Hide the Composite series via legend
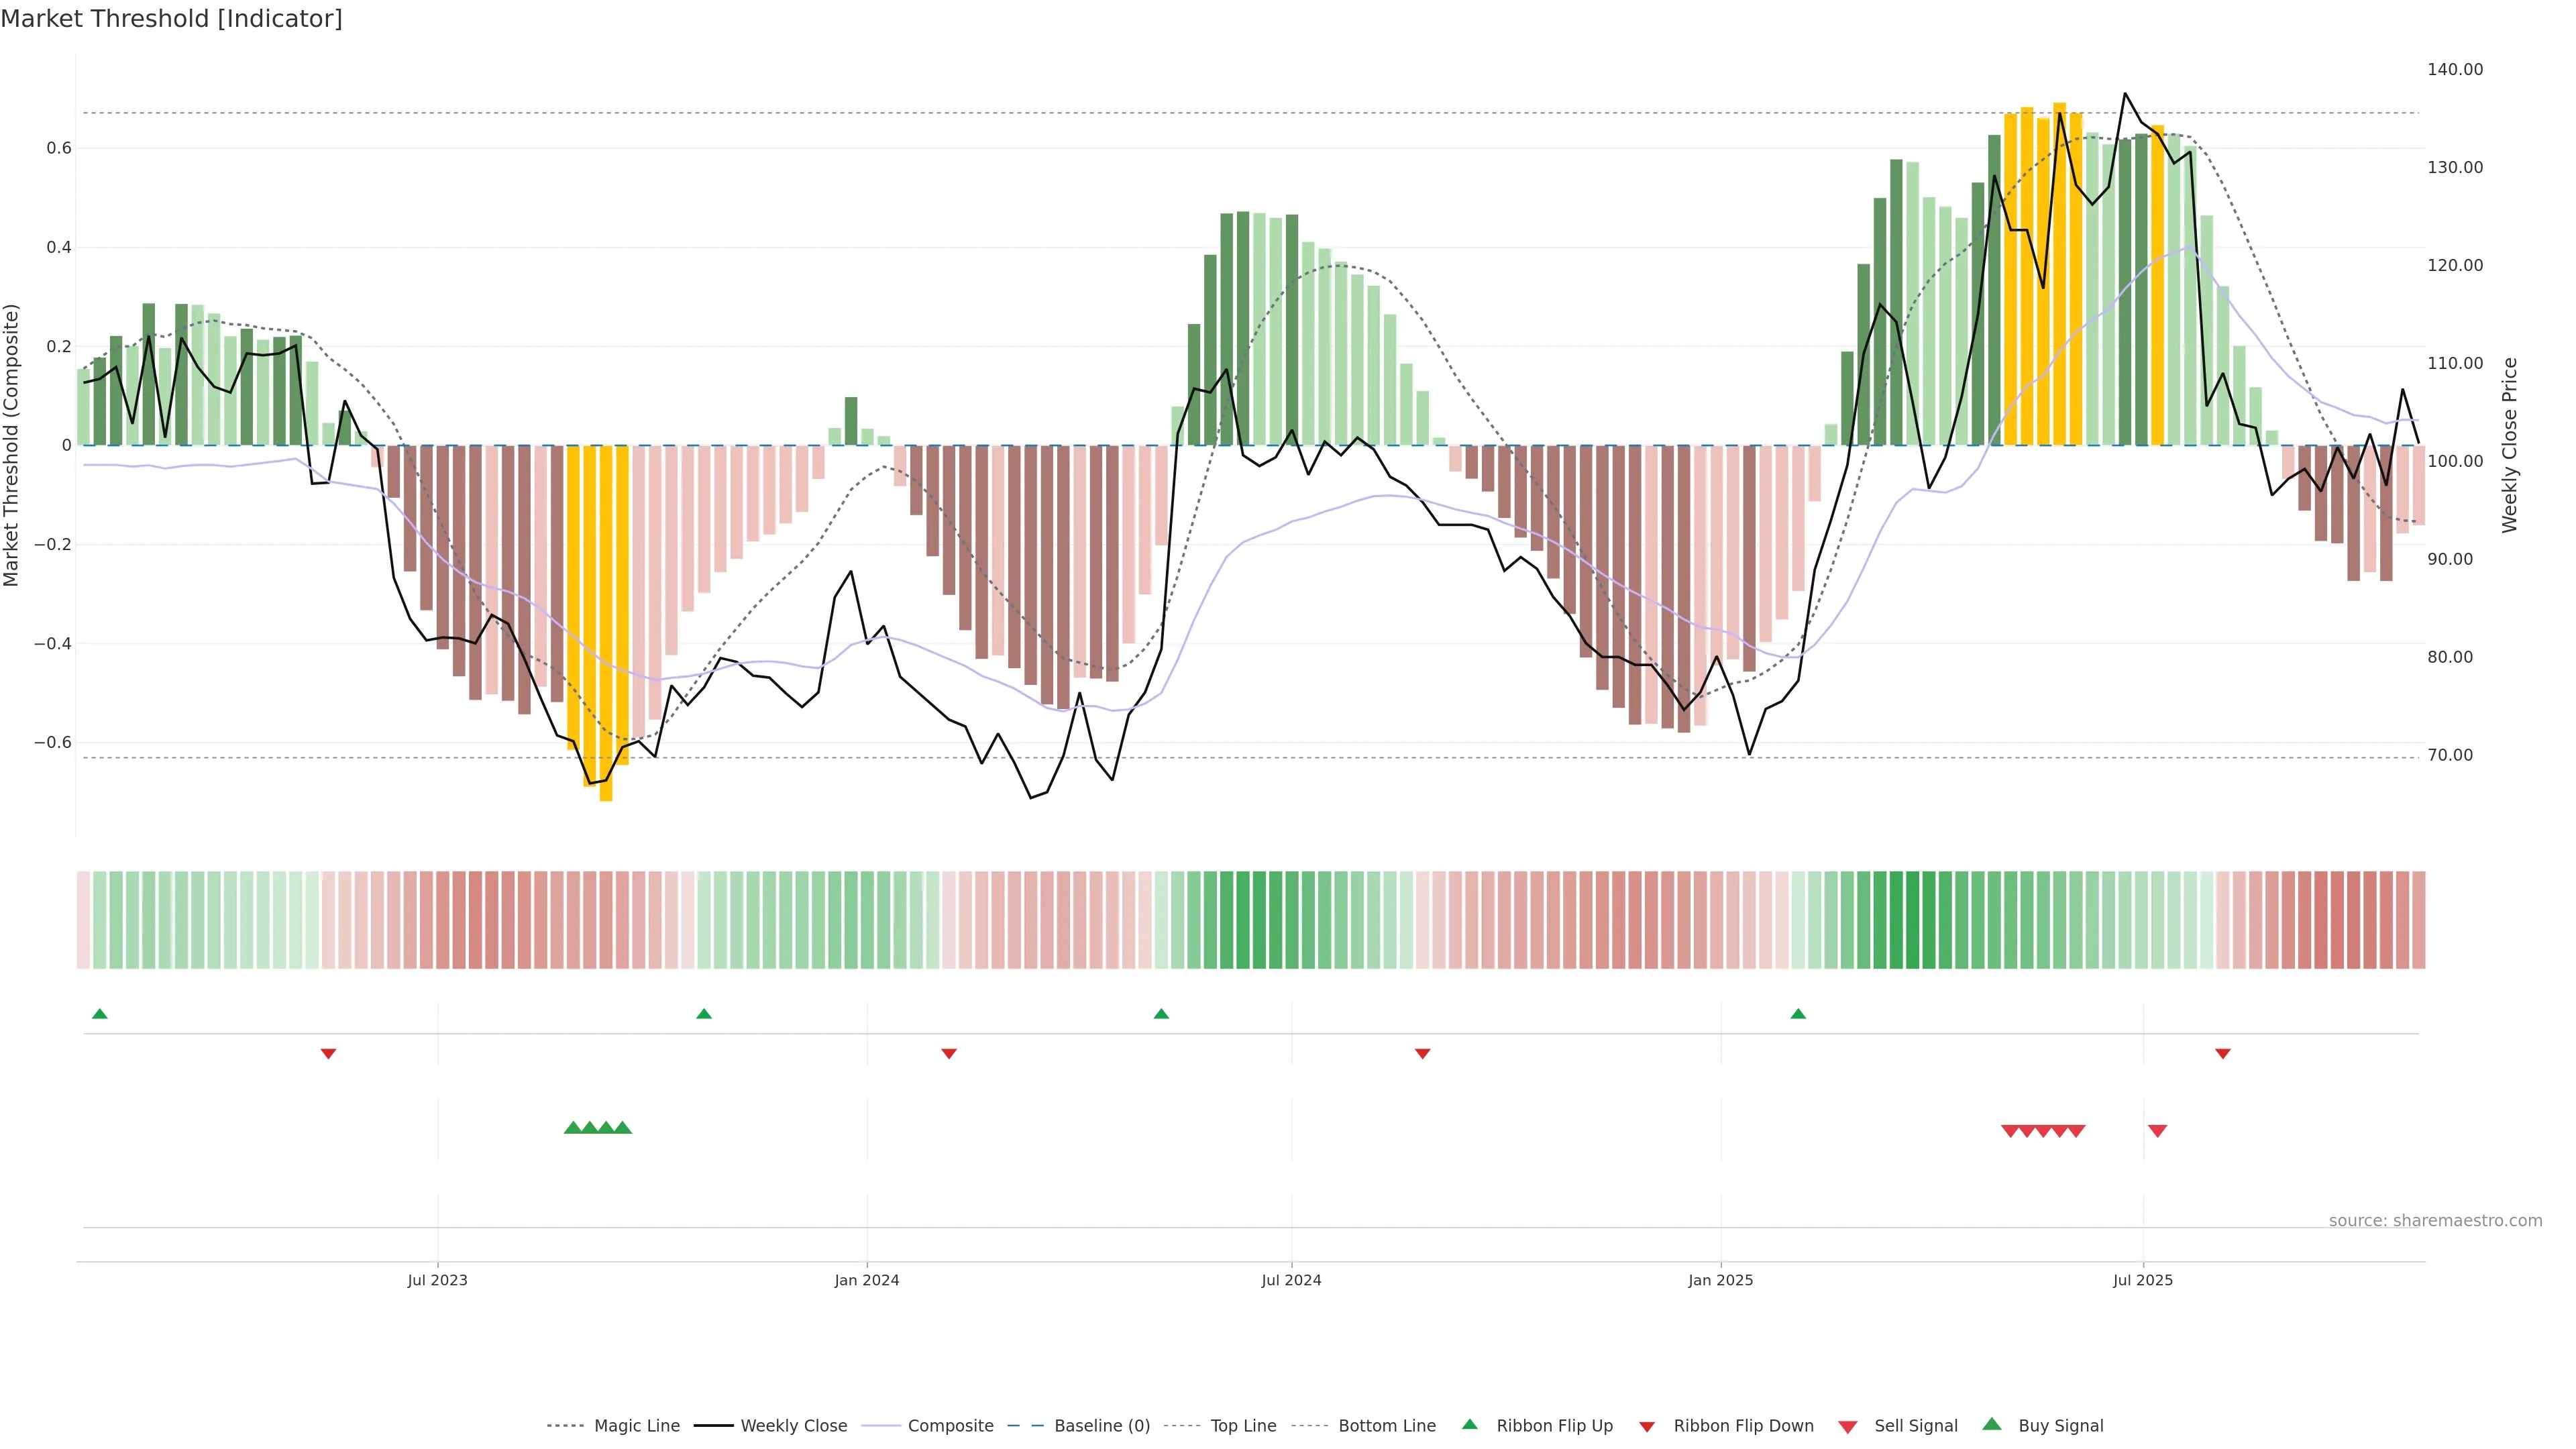Viewport: 2576px width, 1449px height. click(x=950, y=1426)
